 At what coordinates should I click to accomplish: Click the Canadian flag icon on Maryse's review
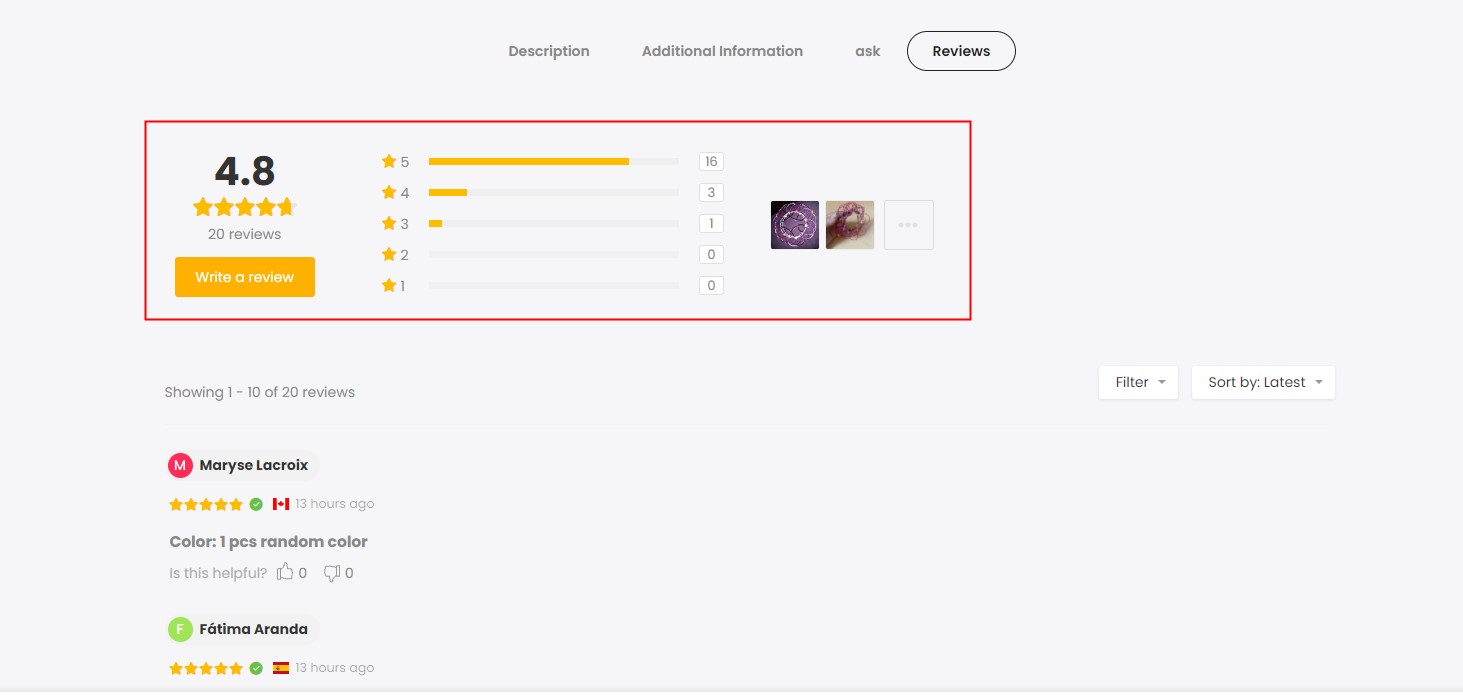281,504
